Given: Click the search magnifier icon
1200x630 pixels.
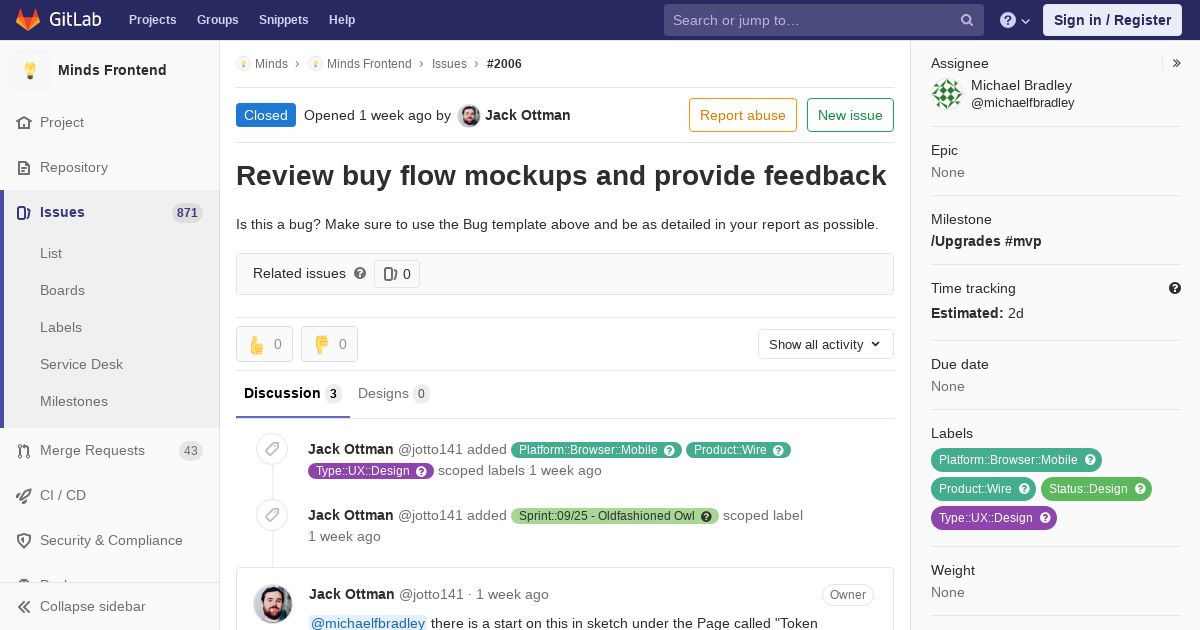Looking at the screenshot, I should pyautogui.click(x=967, y=20).
